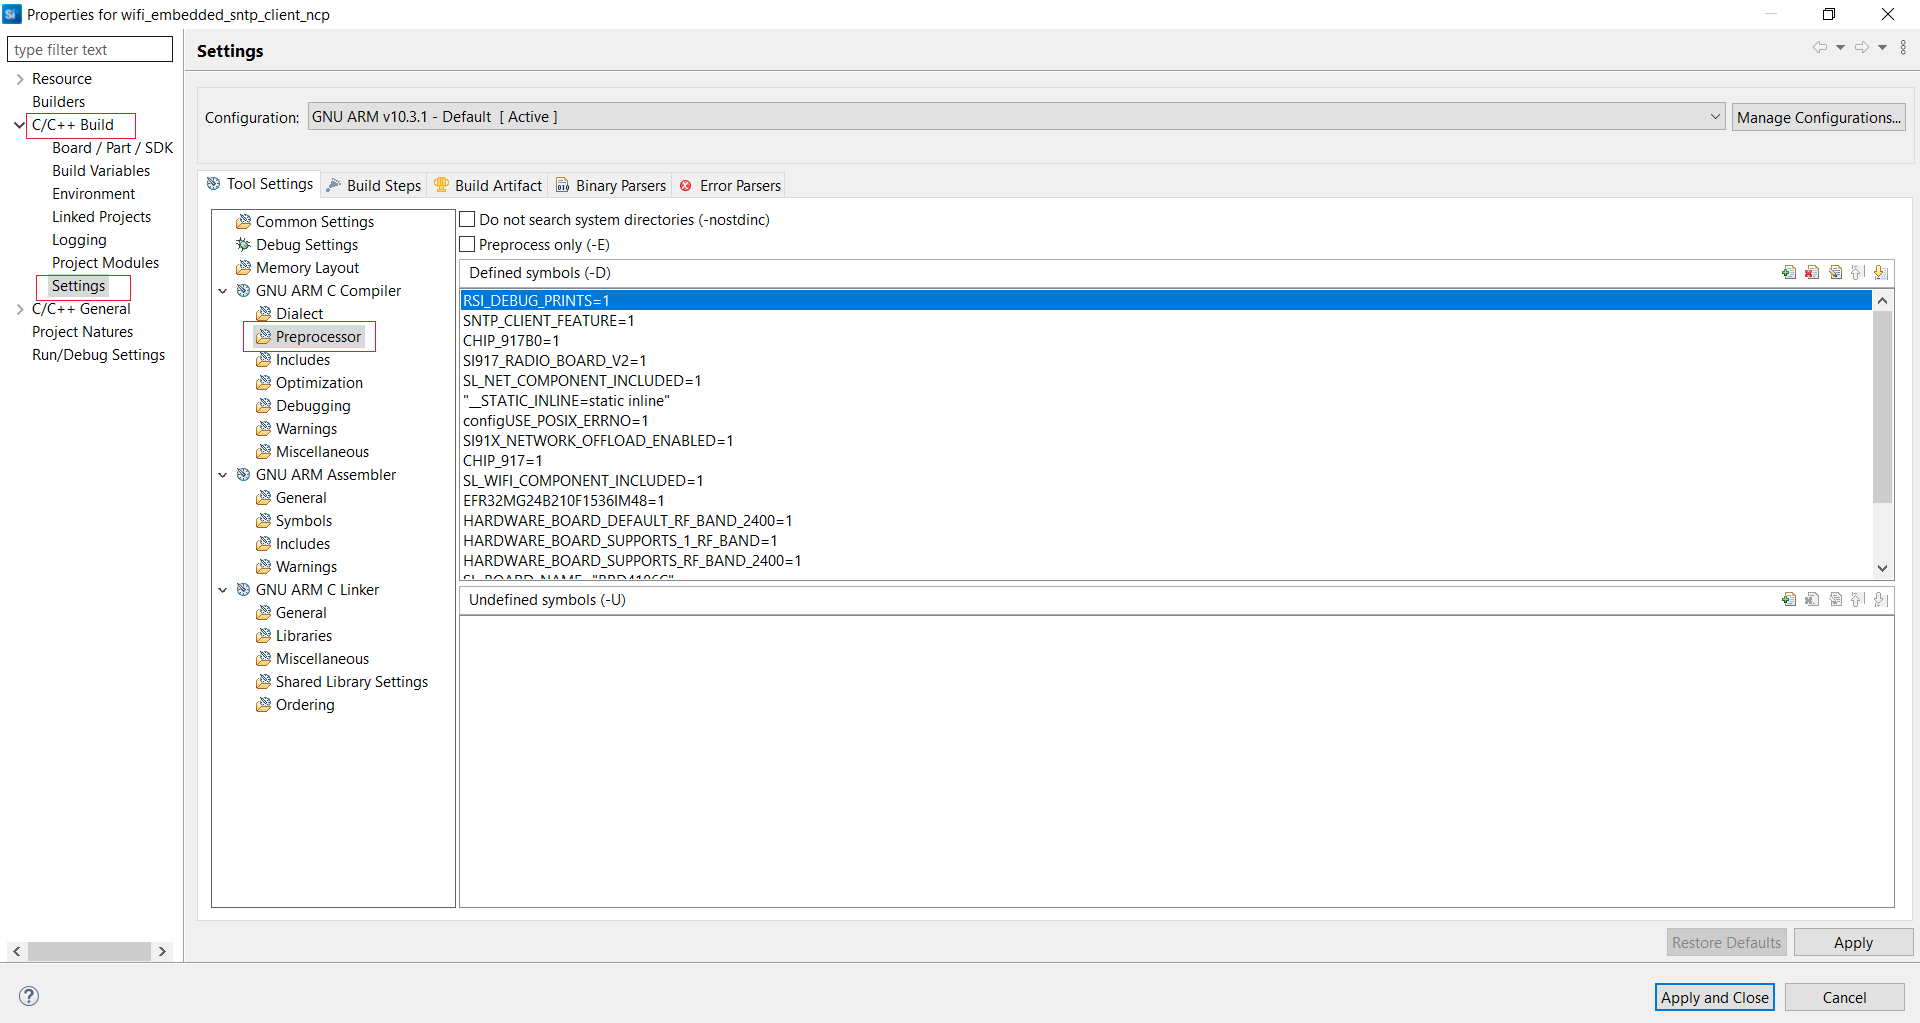Move the selected defined symbol up
Viewport: 1920px width, 1023px height.
click(x=1858, y=272)
